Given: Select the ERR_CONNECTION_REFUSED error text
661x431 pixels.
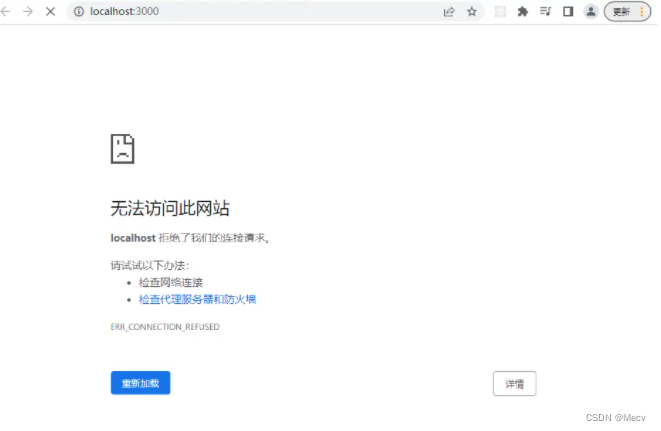Looking at the screenshot, I should point(165,327).
